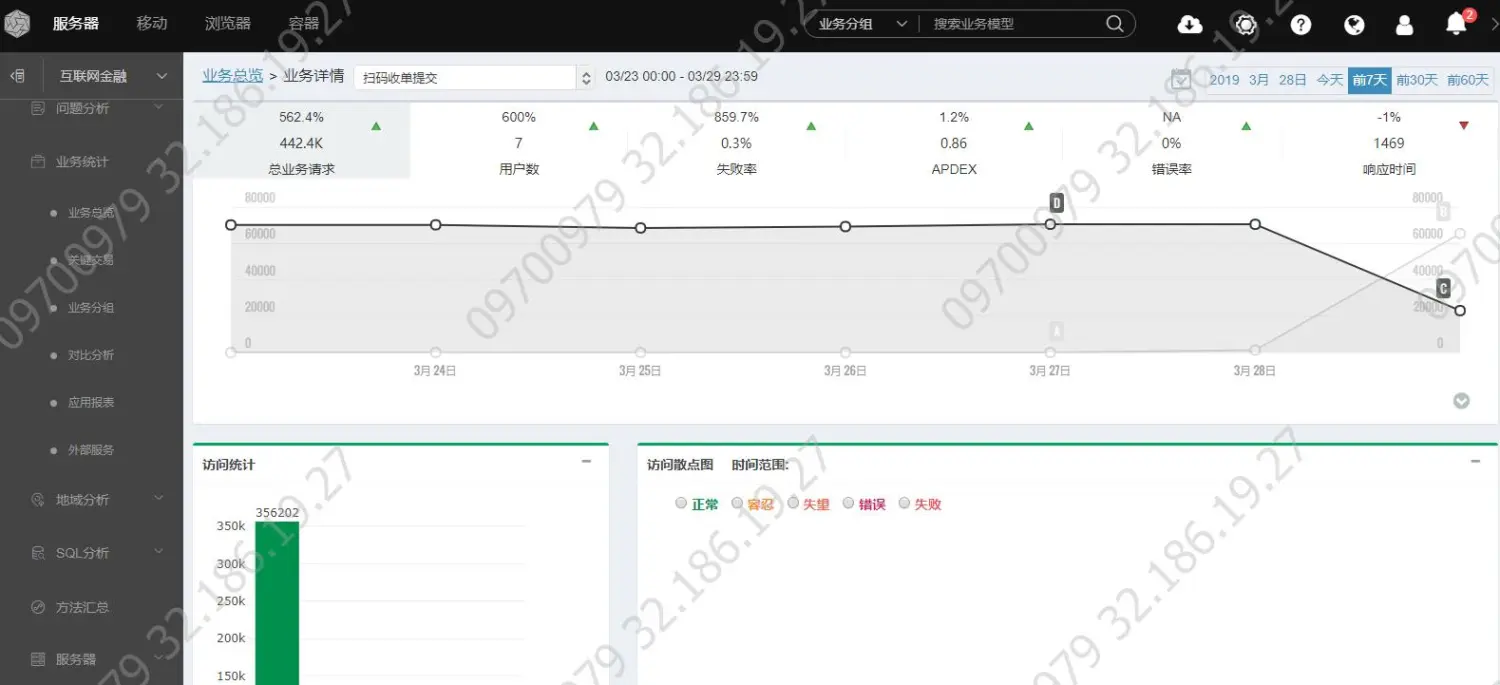Viewport: 1500px width, 685px height.
Task: Click the 服务器 sidebar server icon
Action: coord(38,659)
